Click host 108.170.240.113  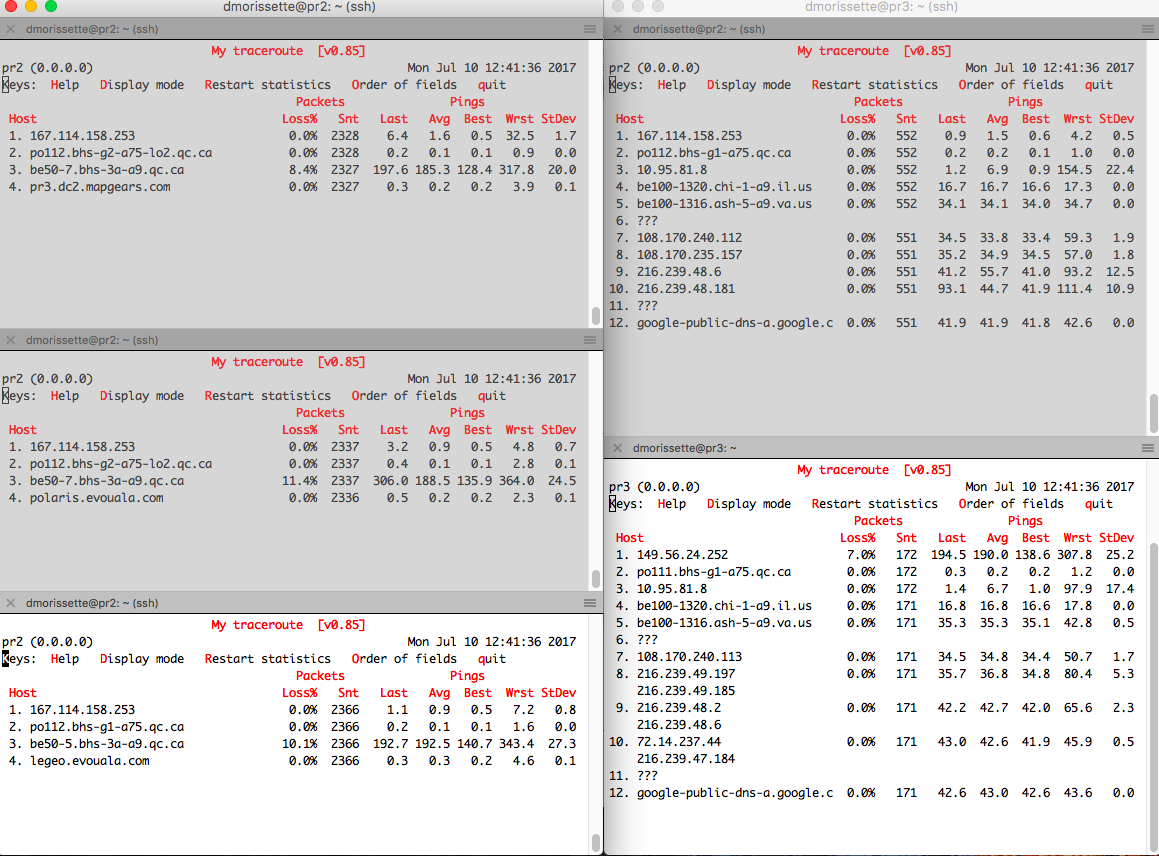click(690, 657)
